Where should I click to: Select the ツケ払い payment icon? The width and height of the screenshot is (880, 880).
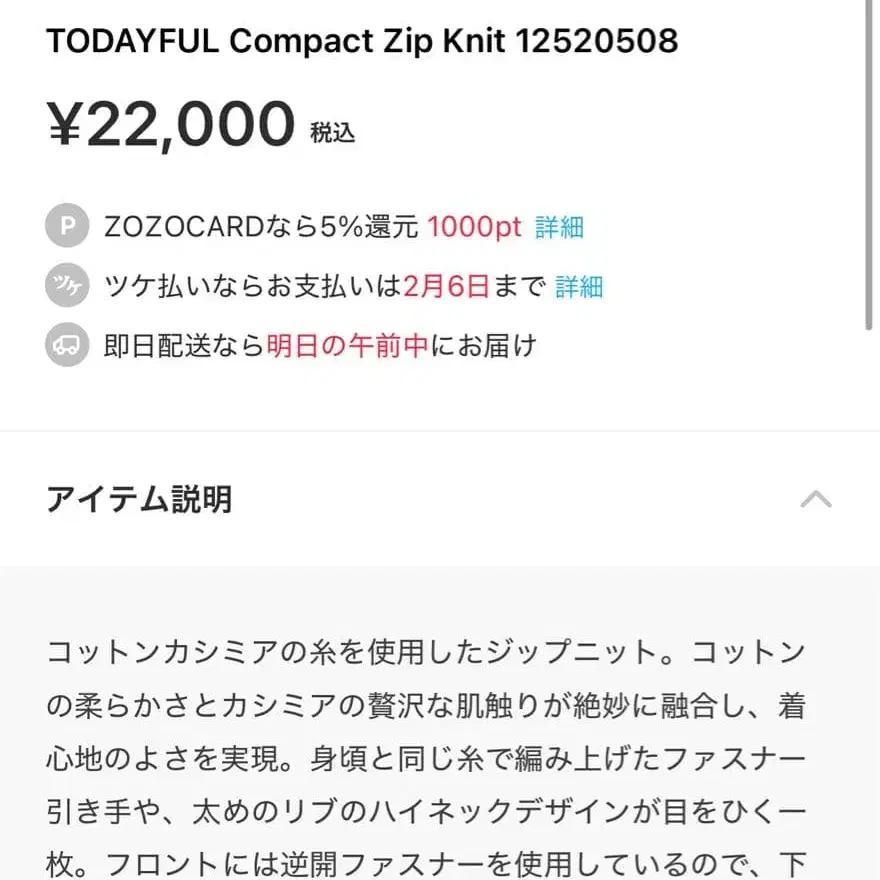point(66,287)
